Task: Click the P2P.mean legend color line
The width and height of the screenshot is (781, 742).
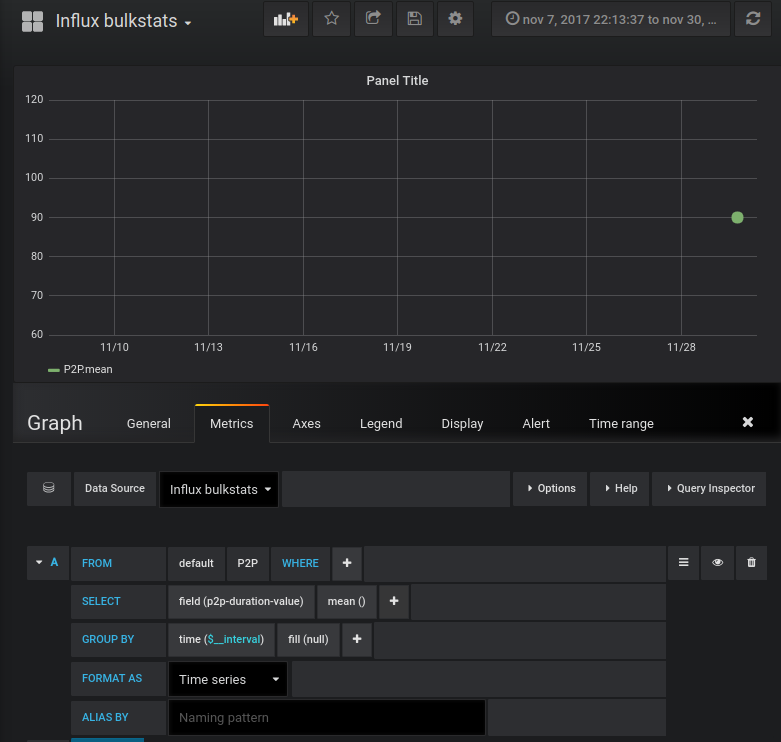Action: pos(54,370)
